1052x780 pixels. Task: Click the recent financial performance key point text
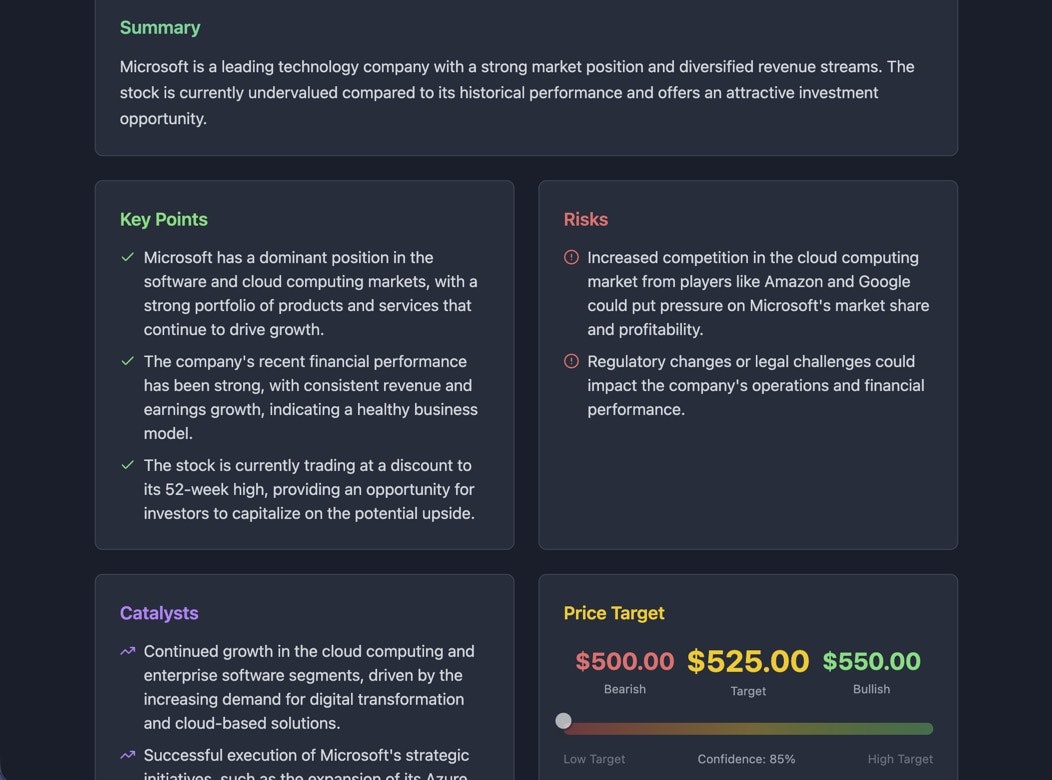click(x=311, y=398)
